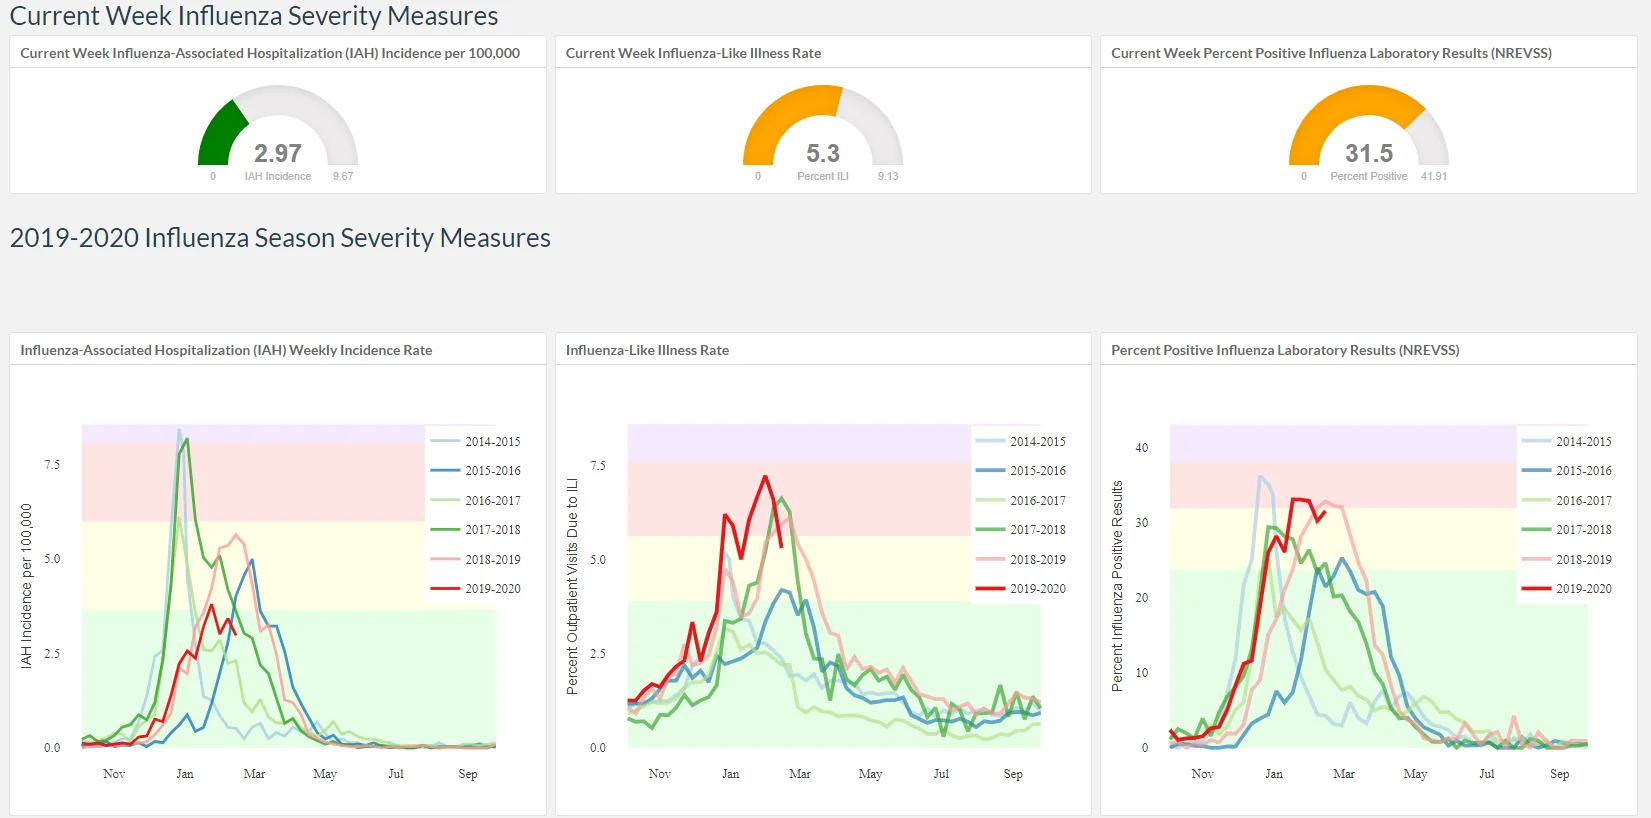Toggle 2014-2015 in NREVSS Percent Positive legend
The width and height of the screenshot is (1651, 818).
point(1567,441)
